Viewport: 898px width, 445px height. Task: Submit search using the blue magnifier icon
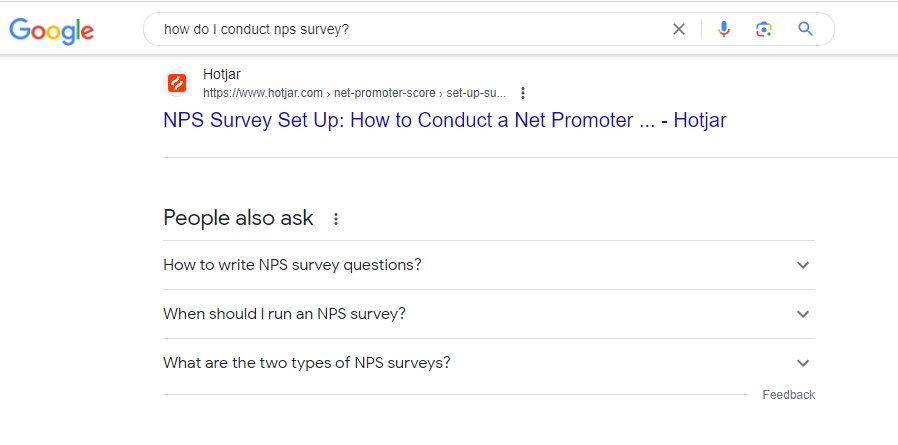[x=806, y=29]
